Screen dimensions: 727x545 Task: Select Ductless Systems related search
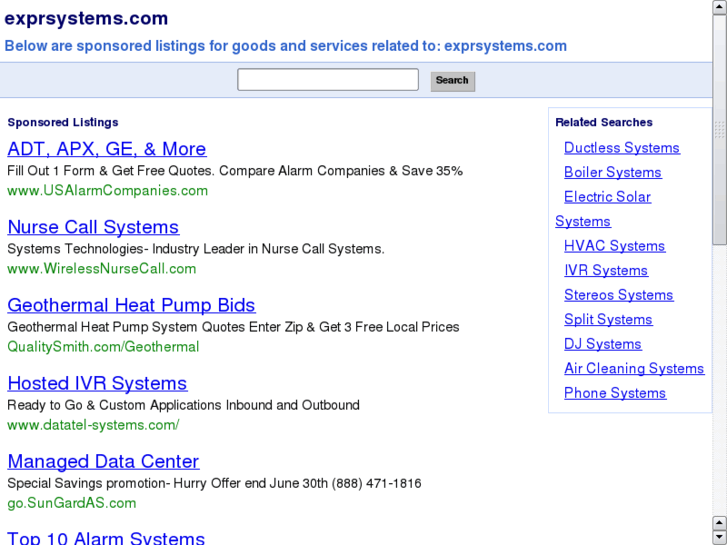(622, 147)
